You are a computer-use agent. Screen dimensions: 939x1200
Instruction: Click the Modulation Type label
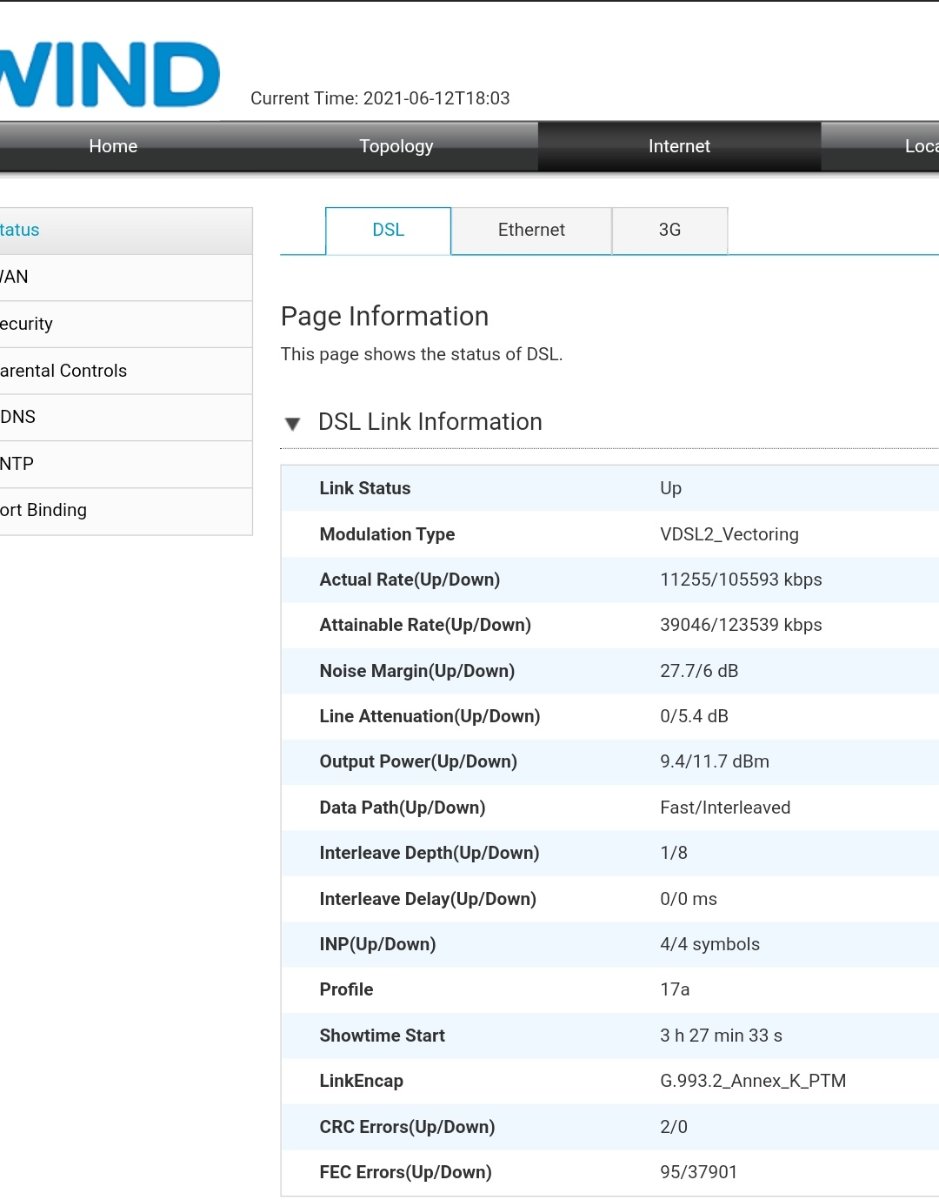[x=387, y=535]
